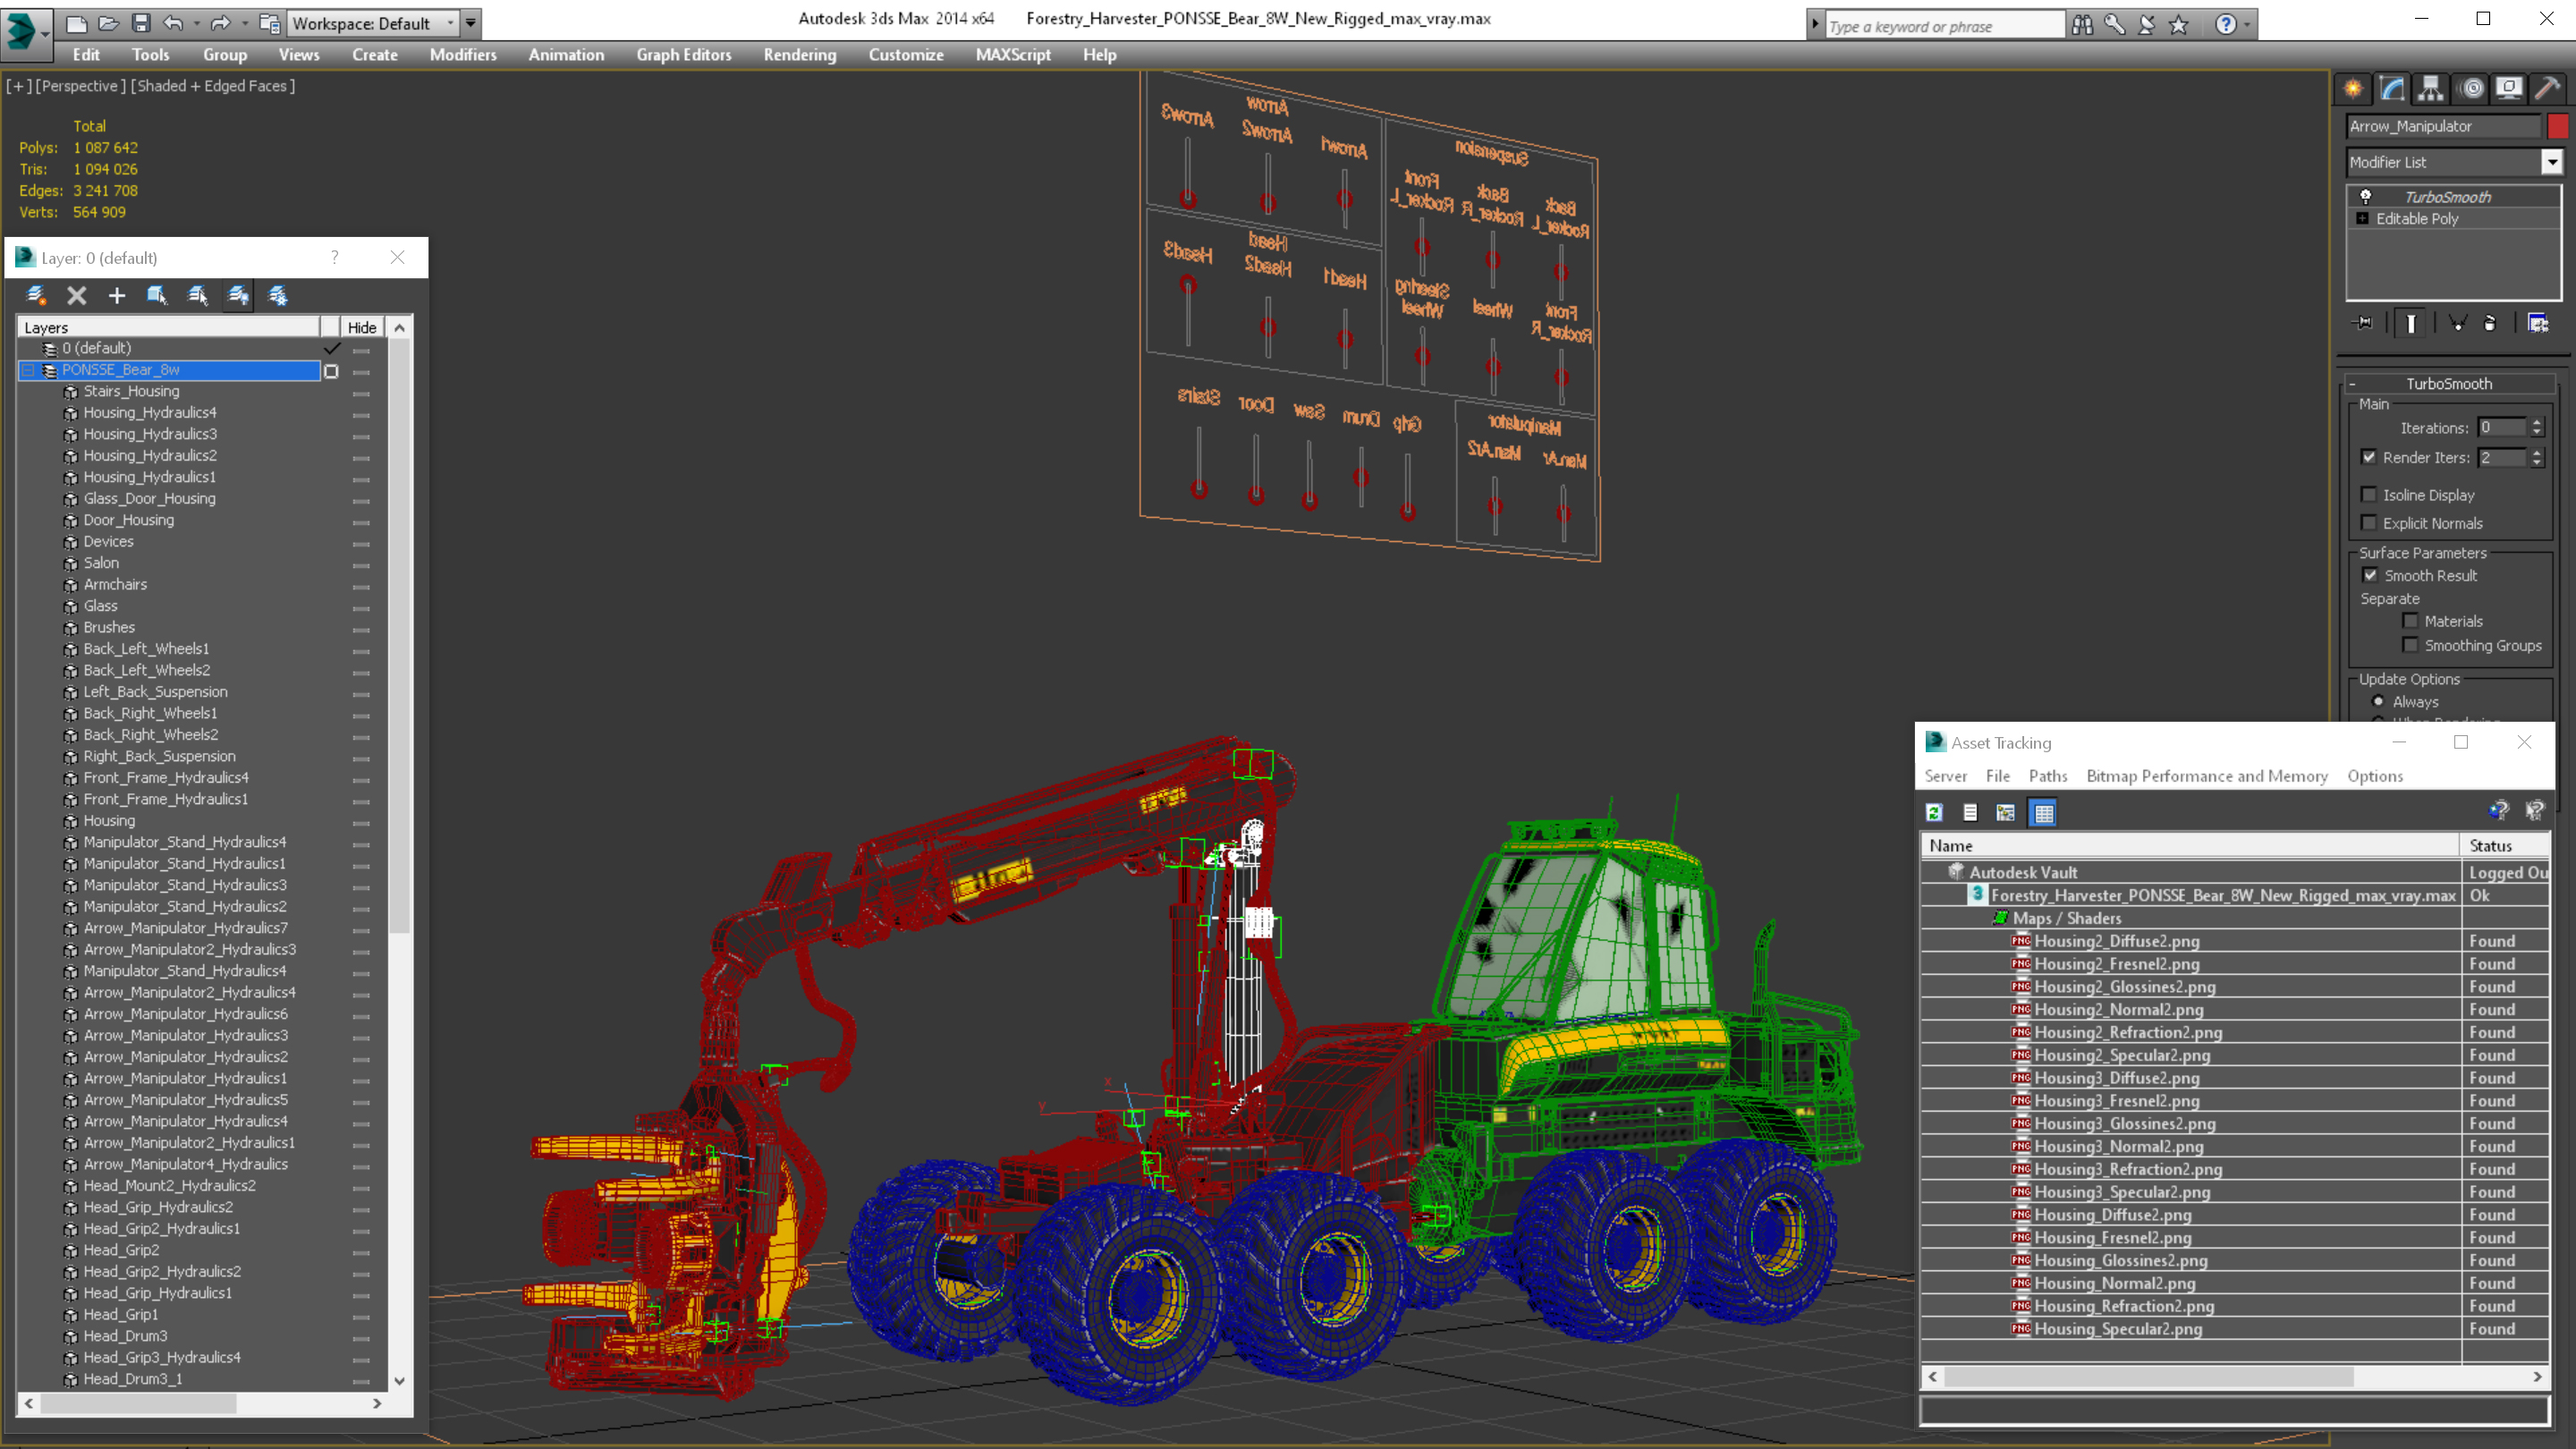Click the Redo icon
Screen dimensions: 2576x1449
click(221, 23)
